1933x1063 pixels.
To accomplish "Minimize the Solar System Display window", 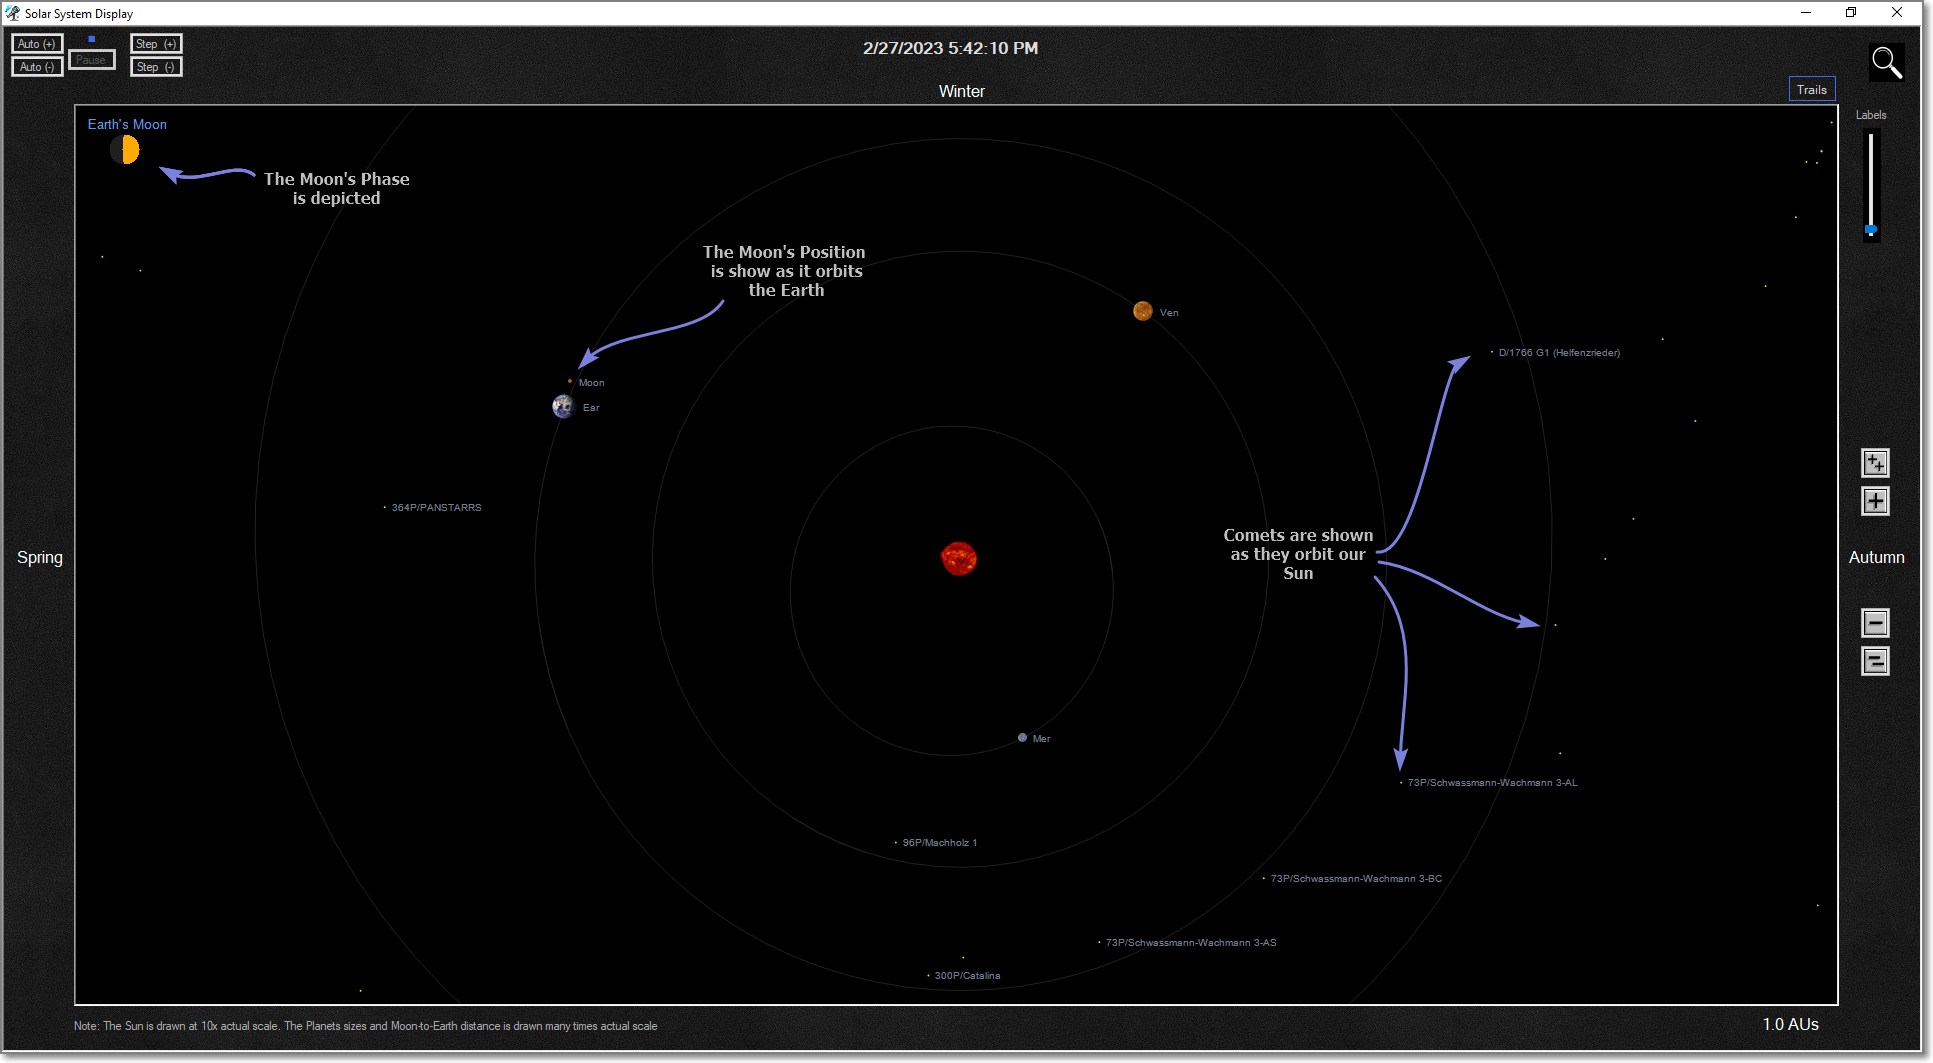I will [1806, 13].
